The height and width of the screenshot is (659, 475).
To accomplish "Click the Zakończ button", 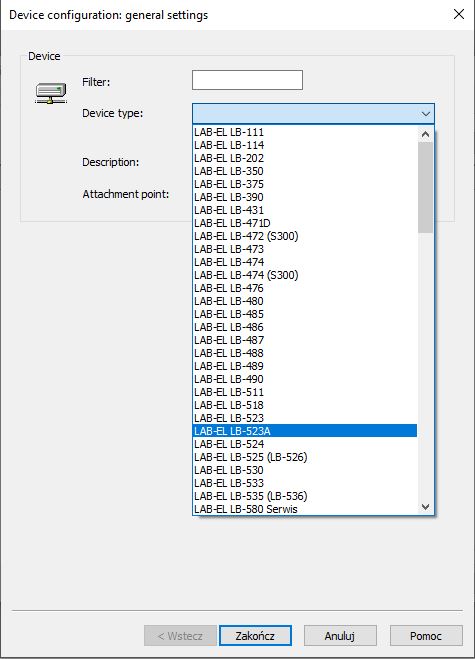I will pos(255,635).
